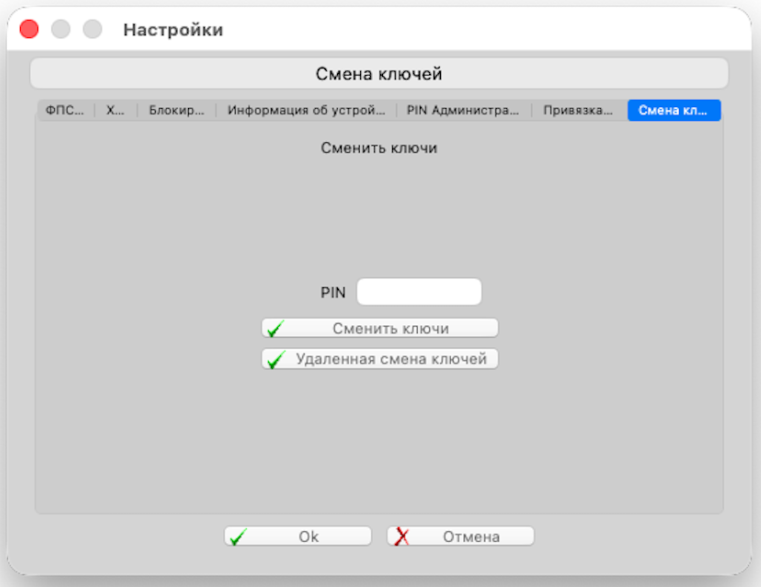
Task: Click the Настройки window title
Action: pos(173,30)
